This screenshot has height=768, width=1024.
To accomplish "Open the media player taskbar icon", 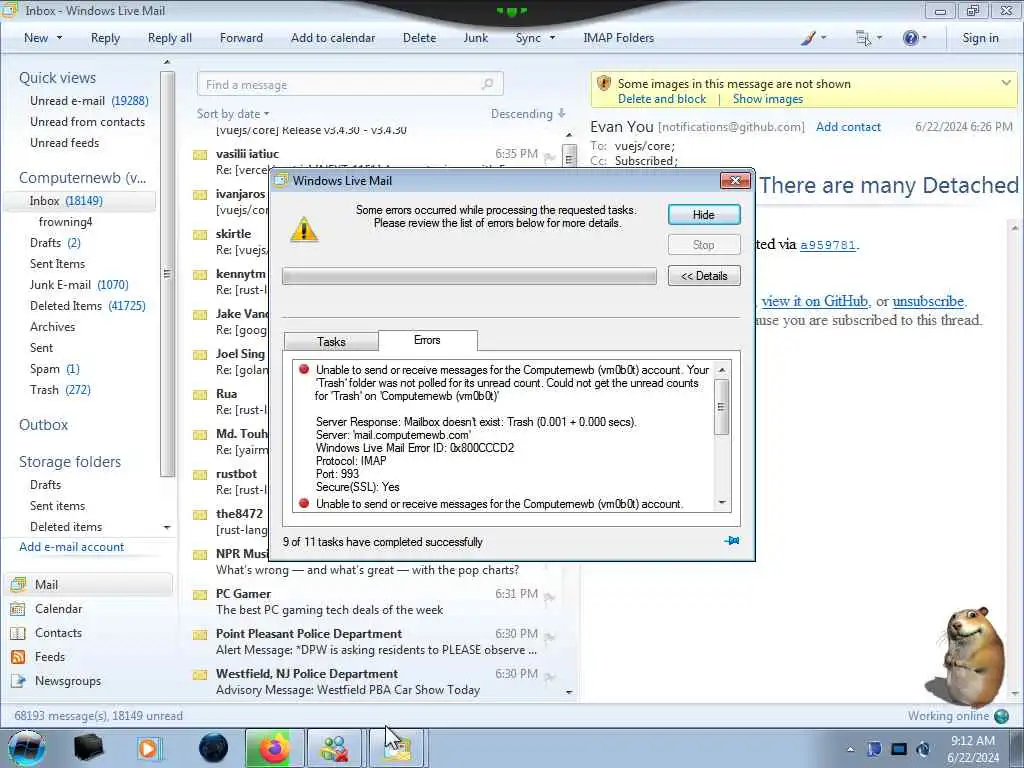I will point(148,748).
